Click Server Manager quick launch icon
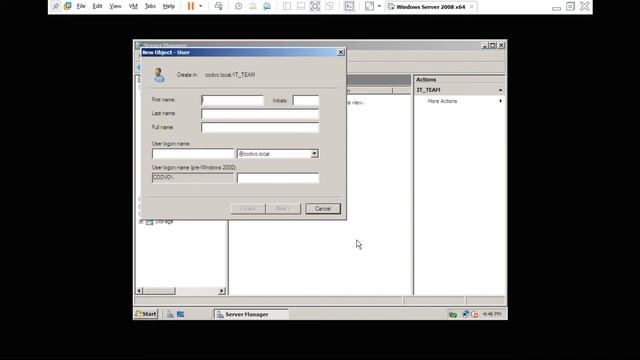The width and height of the screenshot is (640, 360). pyautogui.click(x=170, y=314)
